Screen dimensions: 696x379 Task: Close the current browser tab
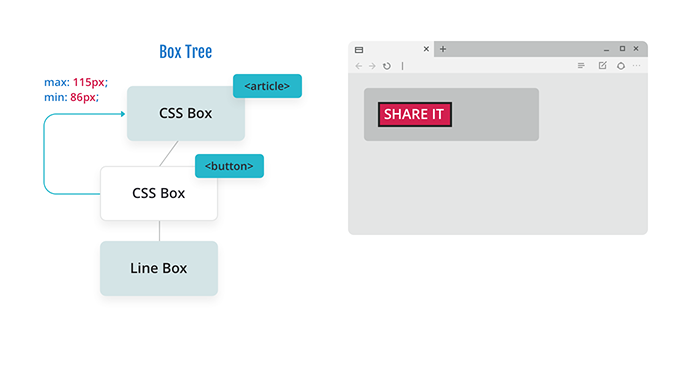tap(426, 49)
